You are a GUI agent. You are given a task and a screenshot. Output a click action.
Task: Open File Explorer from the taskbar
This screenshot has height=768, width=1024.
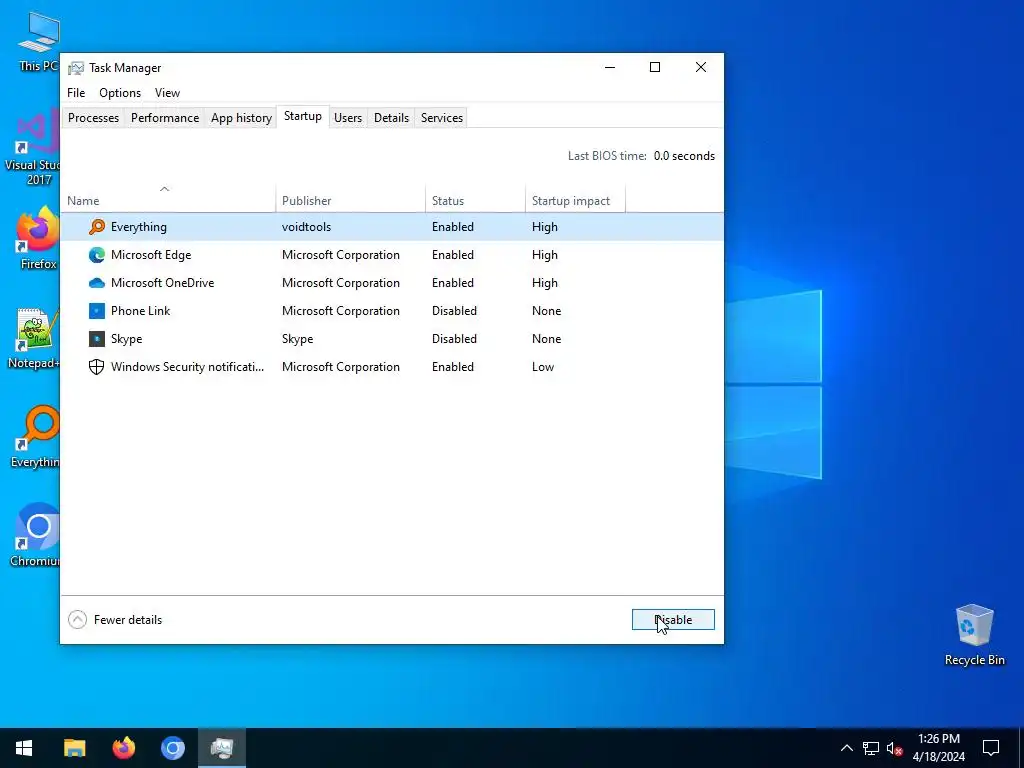[74, 748]
